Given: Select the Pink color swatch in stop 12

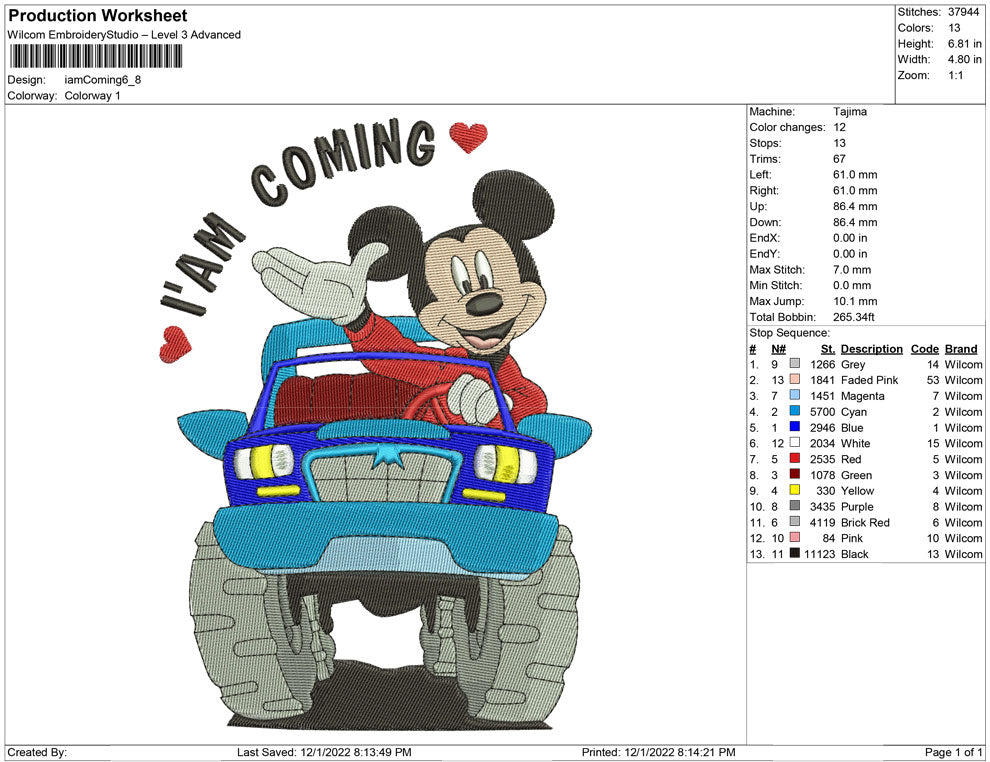Looking at the screenshot, I should pyautogui.click(x=795, y=537).
